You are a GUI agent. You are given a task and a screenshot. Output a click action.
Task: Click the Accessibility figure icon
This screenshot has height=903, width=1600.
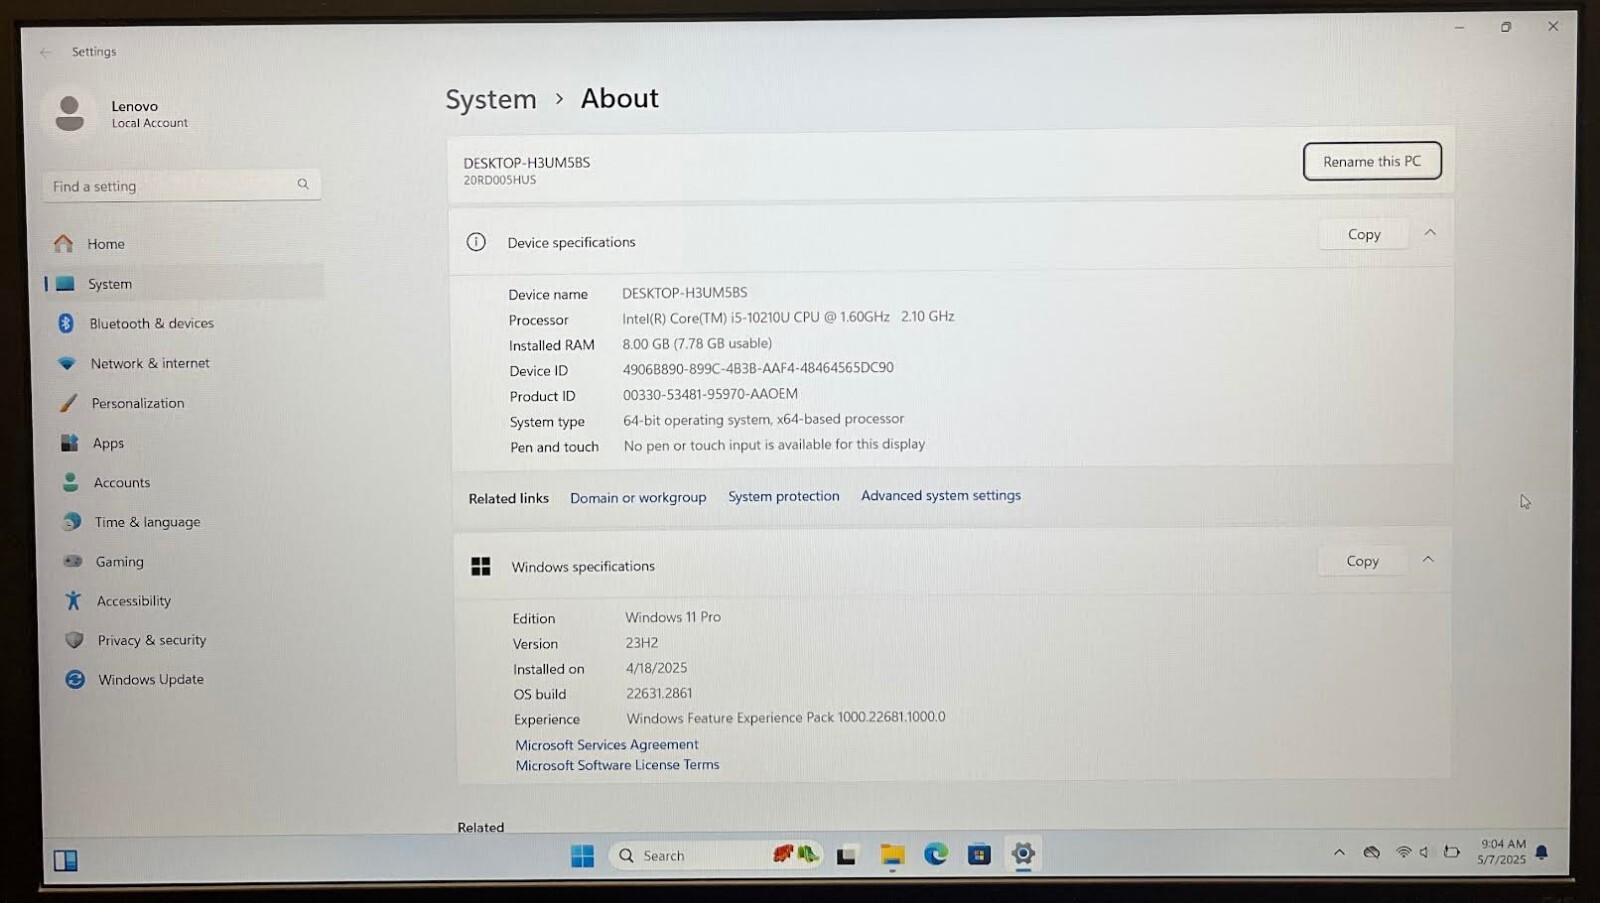point(73,600)
